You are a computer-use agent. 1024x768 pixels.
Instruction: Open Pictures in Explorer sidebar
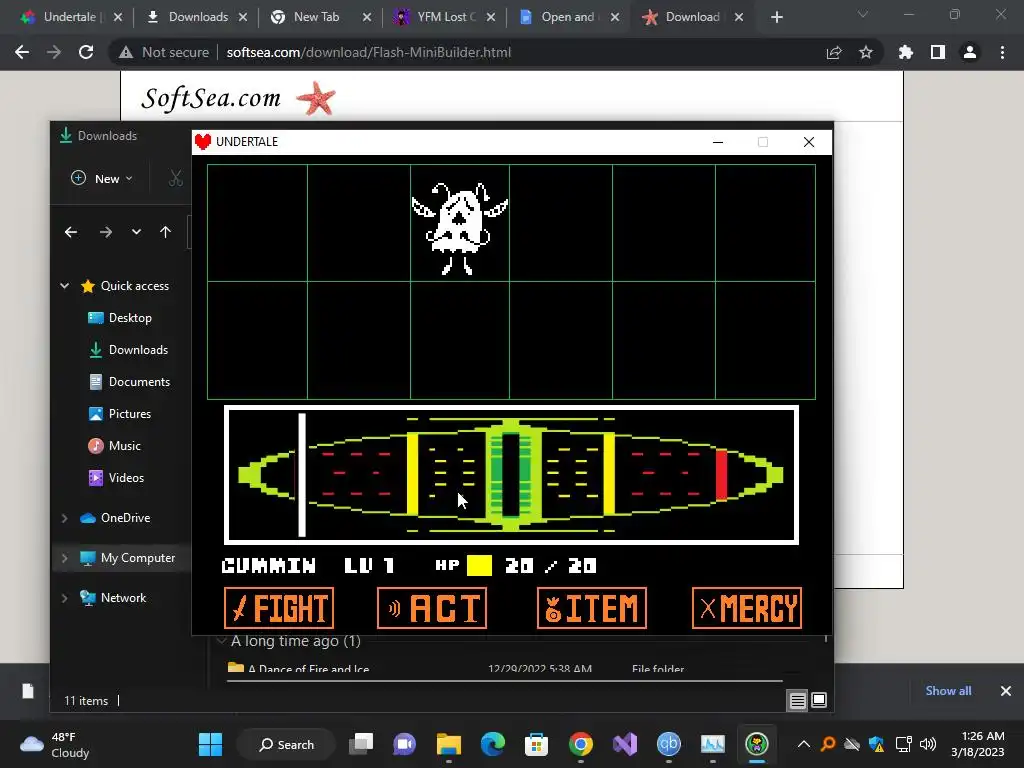120,413
